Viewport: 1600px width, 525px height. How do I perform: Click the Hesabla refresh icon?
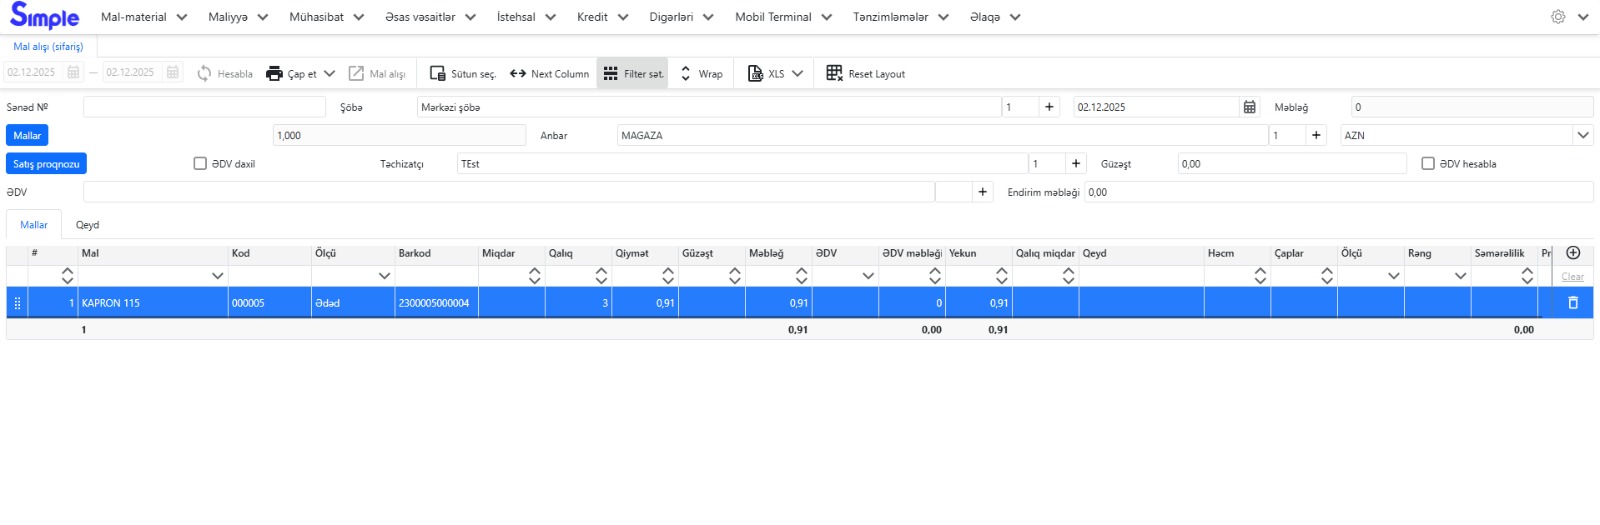204,74
